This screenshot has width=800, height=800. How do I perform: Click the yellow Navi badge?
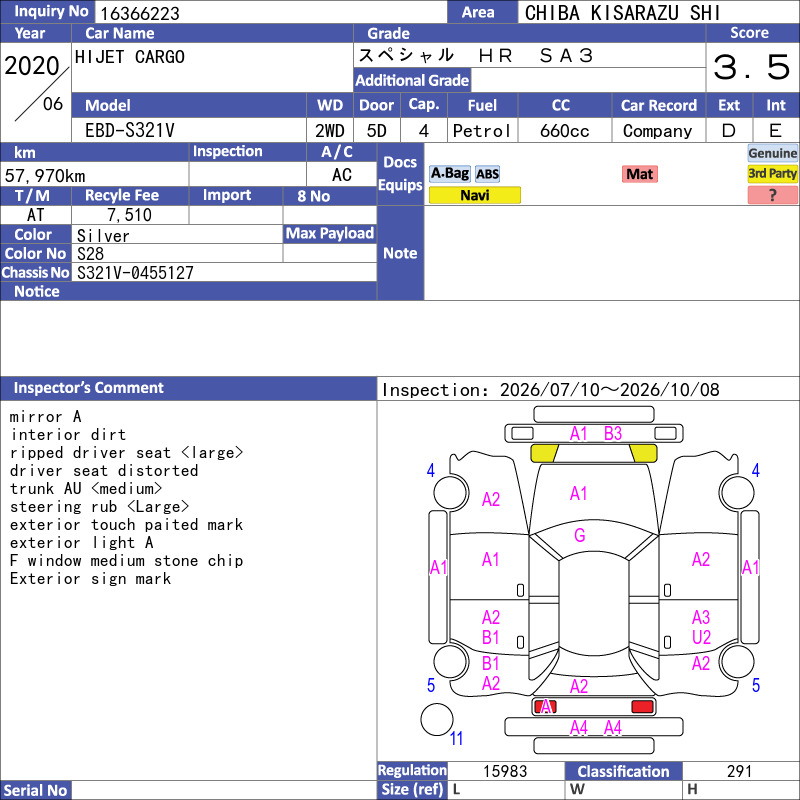(x=474, y=195)
